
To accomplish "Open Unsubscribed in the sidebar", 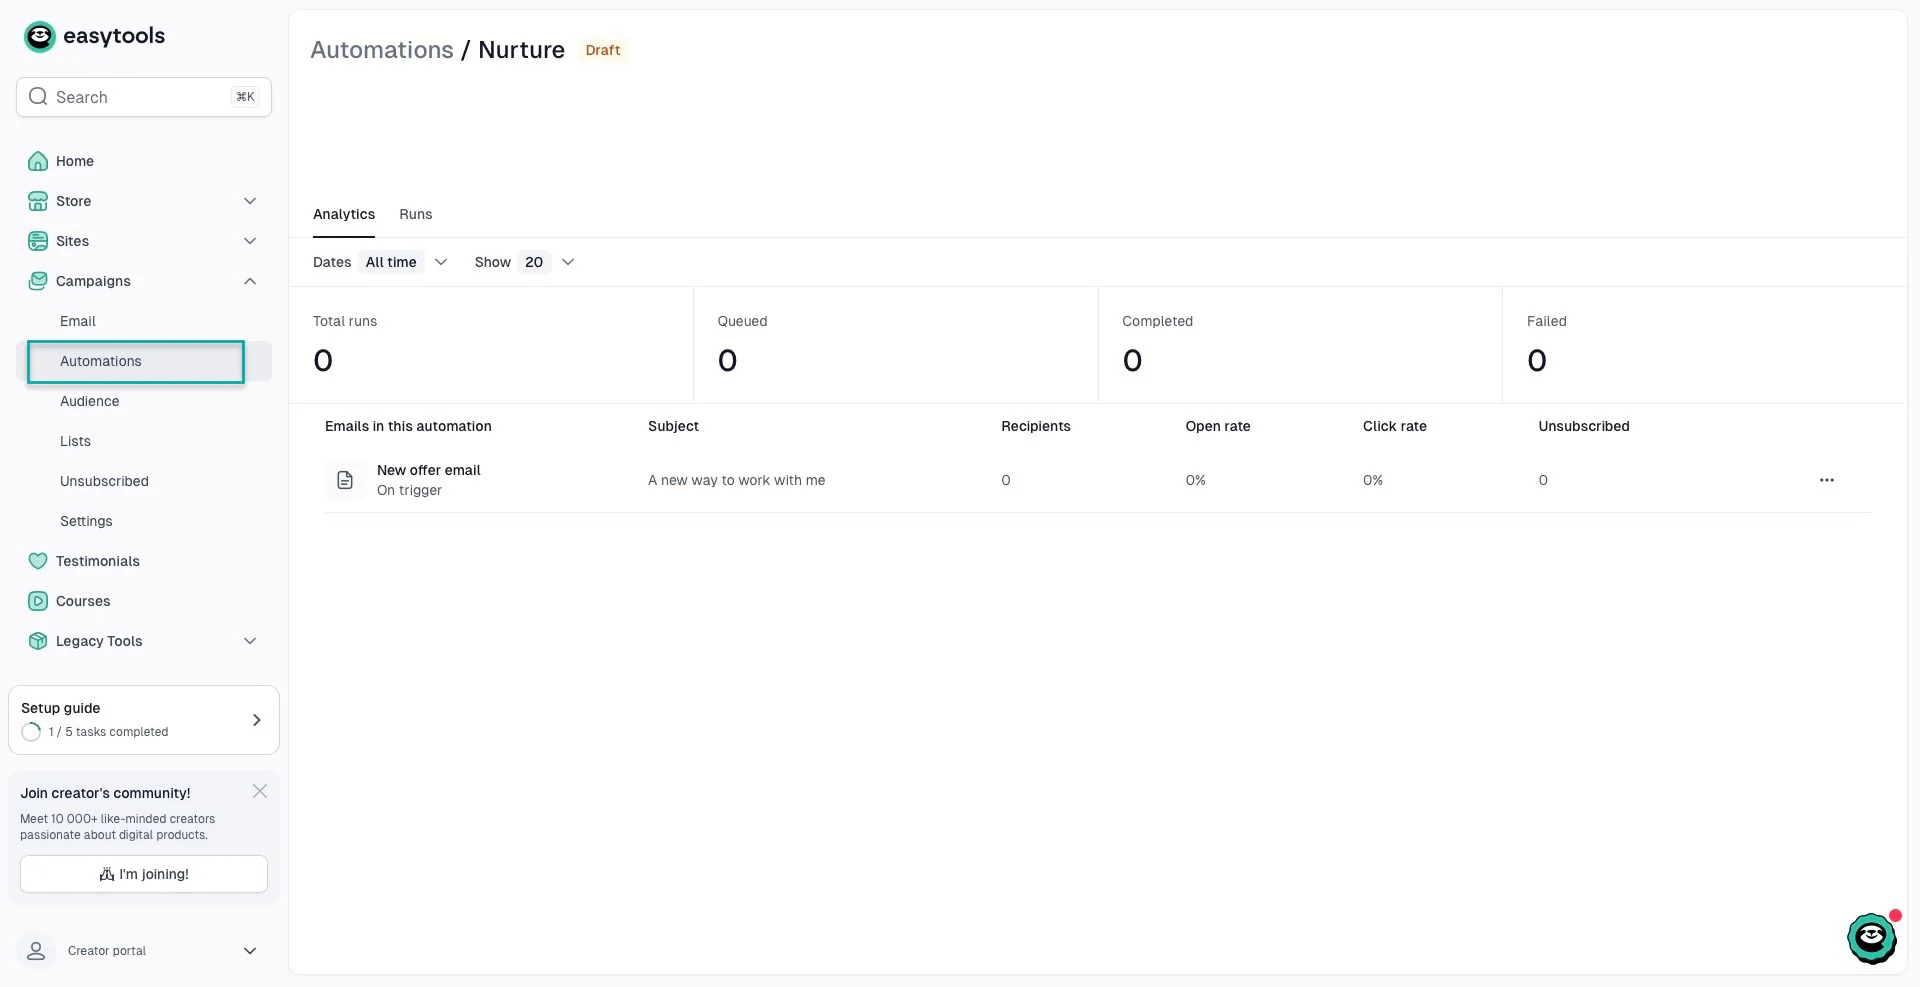I will point(104,481).
